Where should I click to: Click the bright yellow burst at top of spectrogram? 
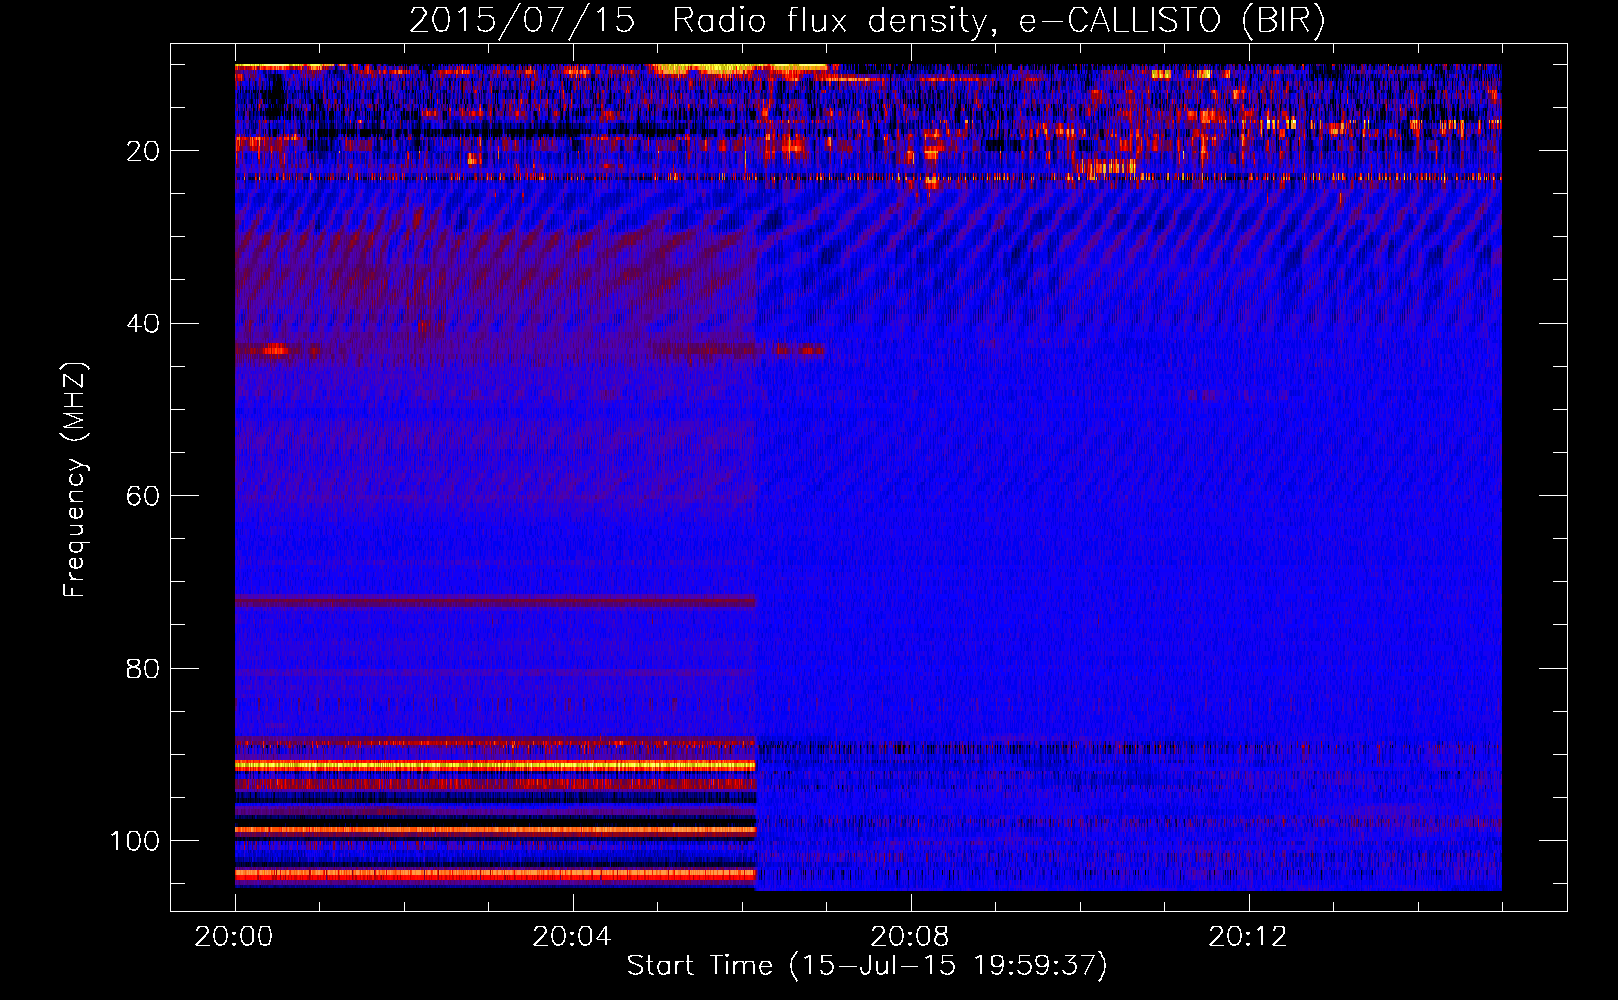pos(740,69)
